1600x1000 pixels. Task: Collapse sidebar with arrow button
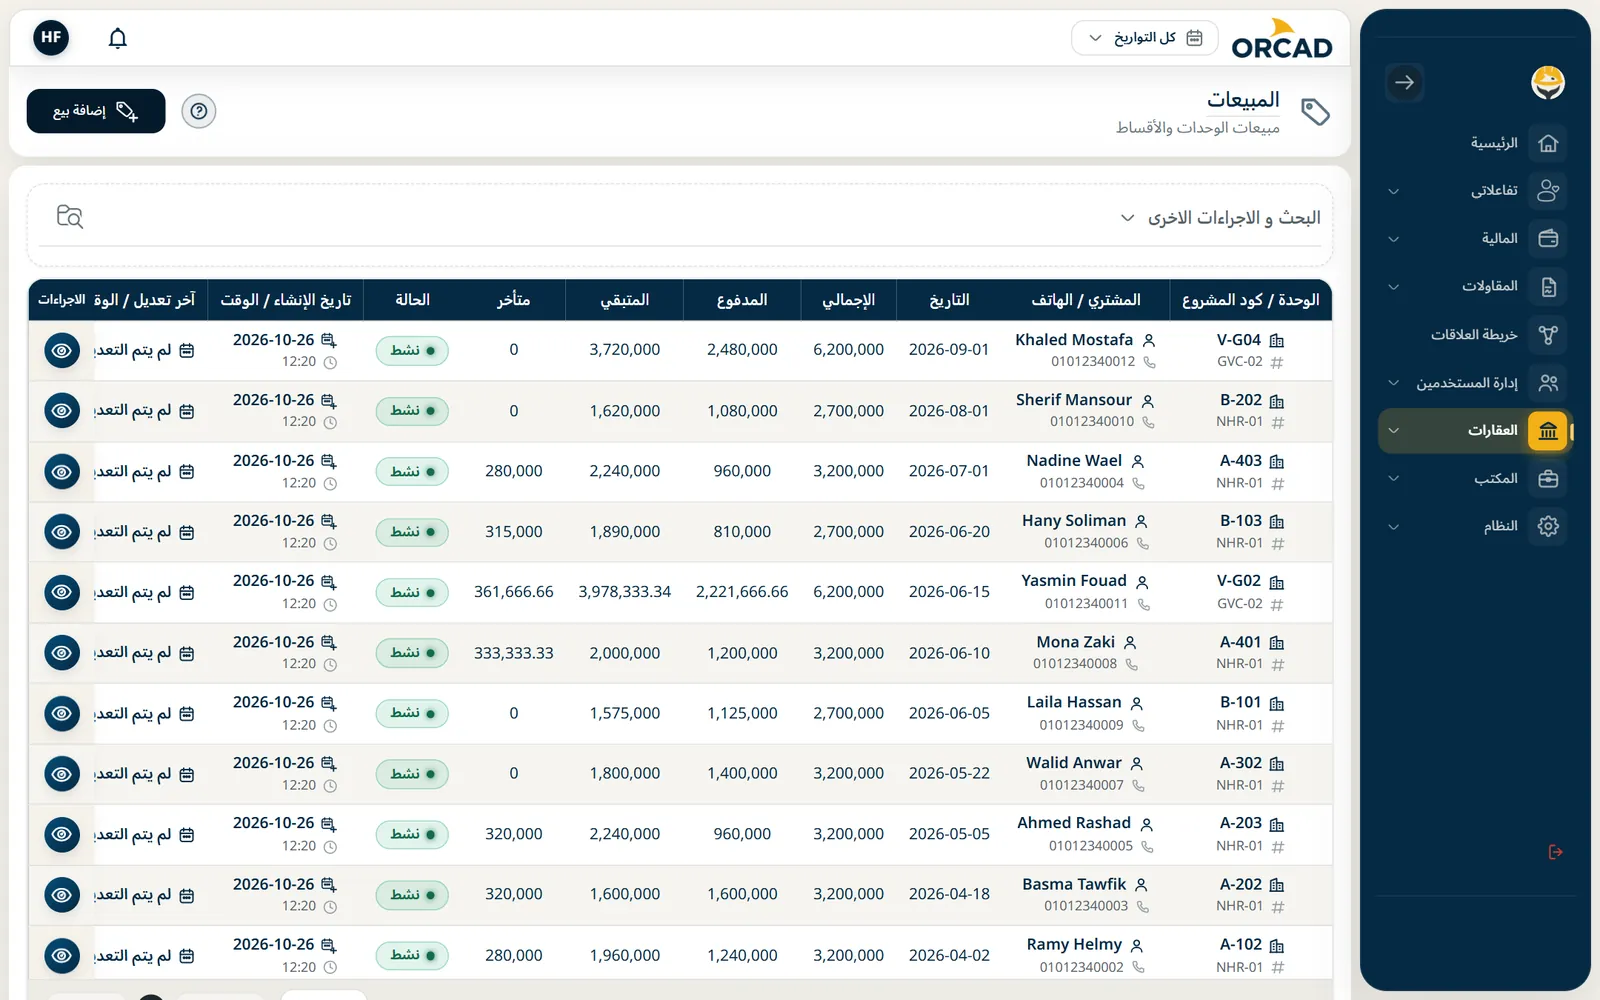pos(1405,82)
